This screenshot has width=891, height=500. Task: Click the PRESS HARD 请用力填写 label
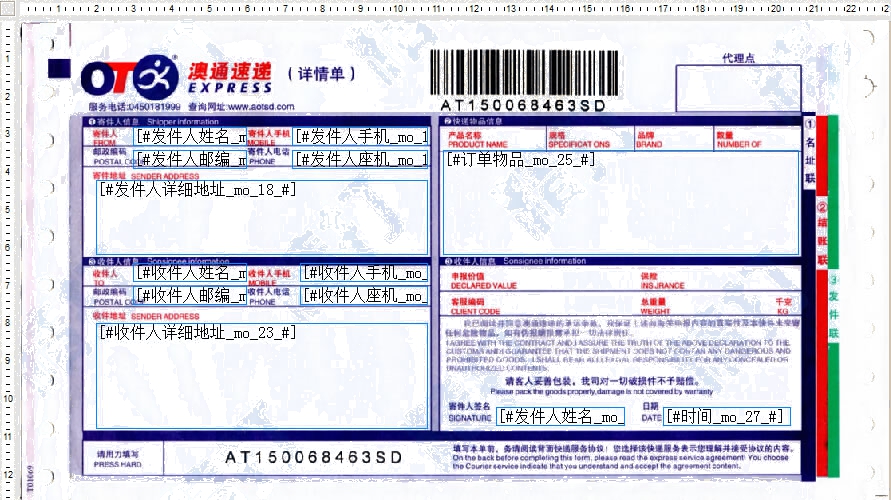click(118, 459)
